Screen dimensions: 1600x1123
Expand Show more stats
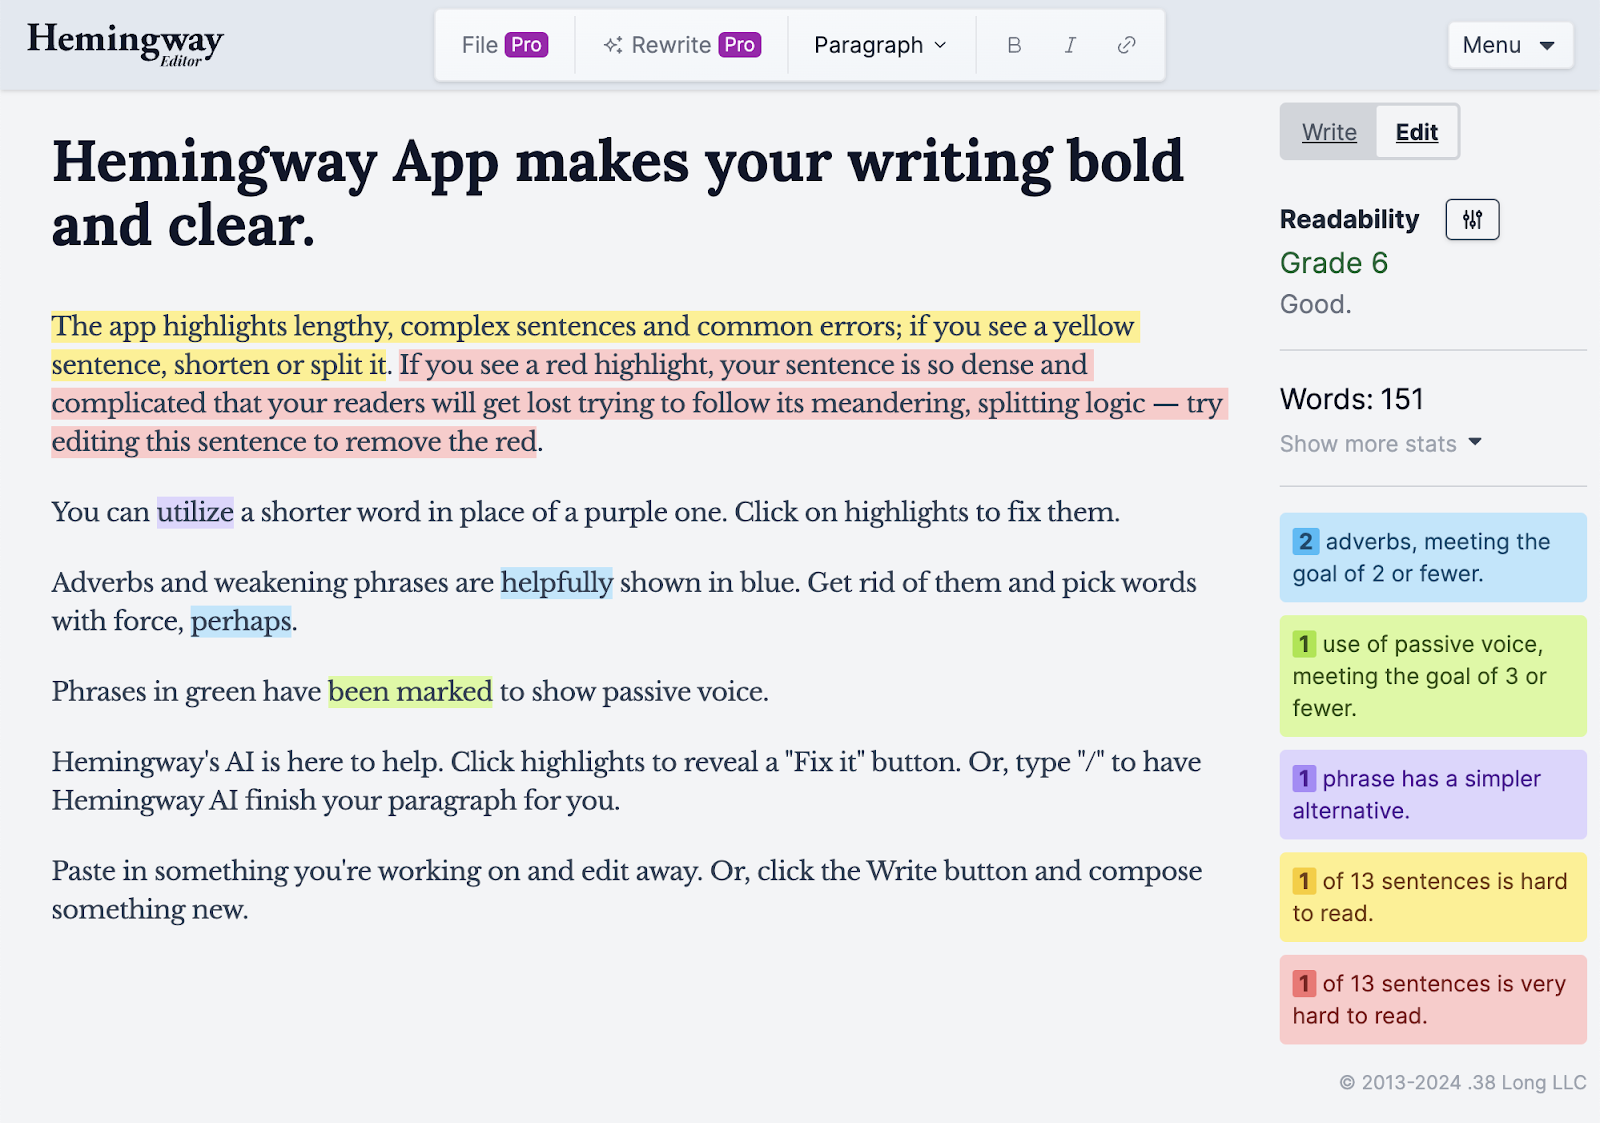point(1380,443)
